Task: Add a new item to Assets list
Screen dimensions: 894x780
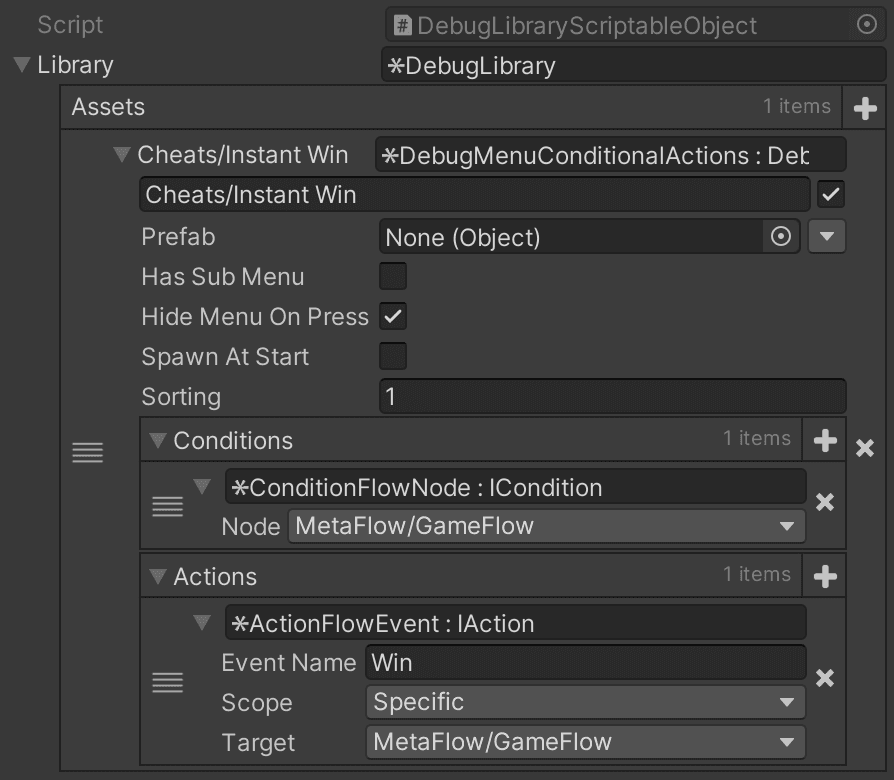Action: [x=865, y=108]
